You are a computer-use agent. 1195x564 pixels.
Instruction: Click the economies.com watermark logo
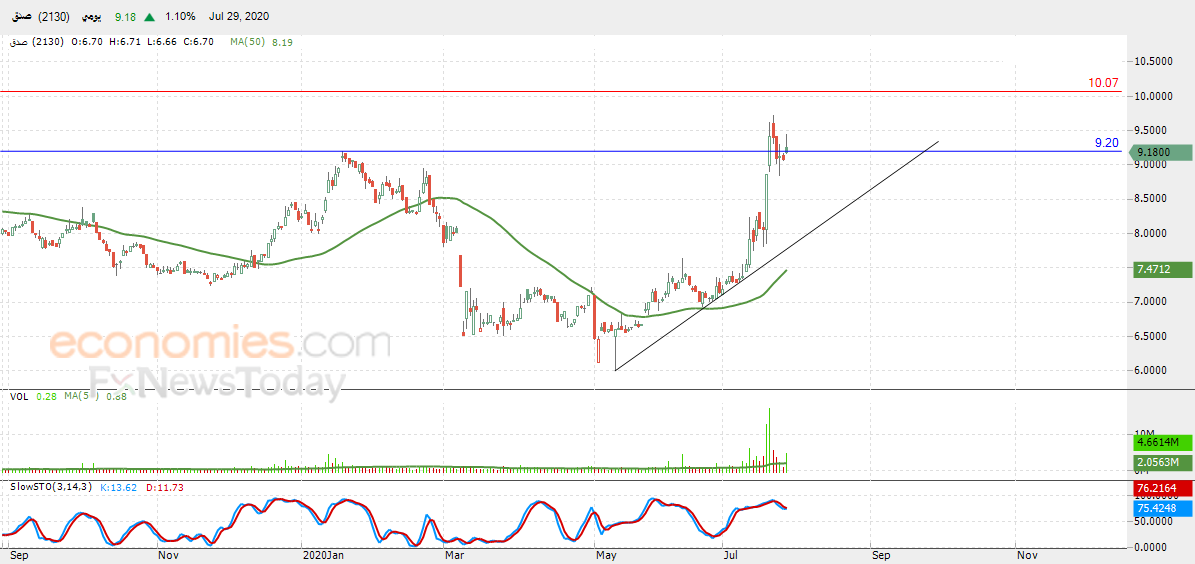click(219, 342)
